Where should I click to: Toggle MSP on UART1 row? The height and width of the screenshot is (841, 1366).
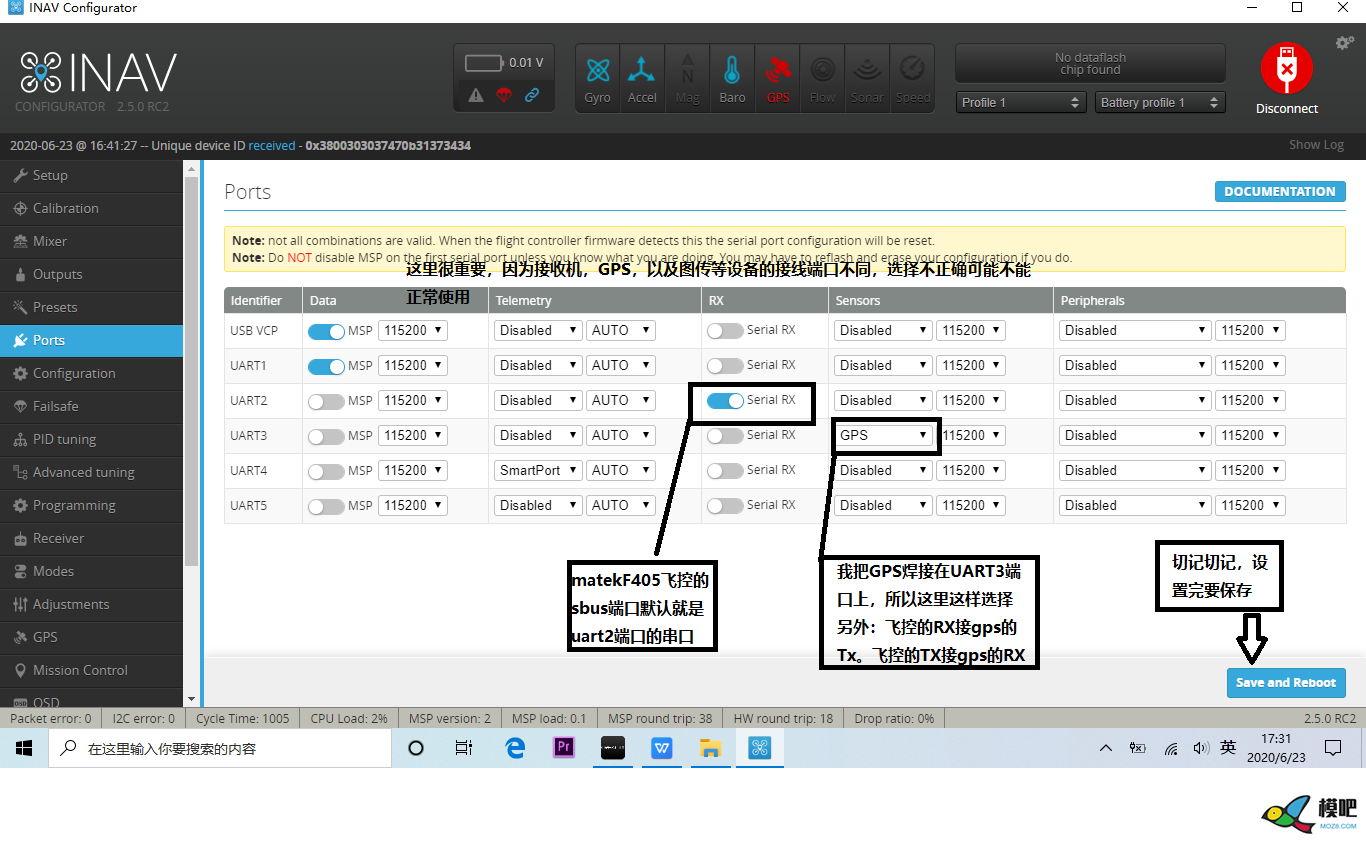pyautogui.click(x=326, y=366)
